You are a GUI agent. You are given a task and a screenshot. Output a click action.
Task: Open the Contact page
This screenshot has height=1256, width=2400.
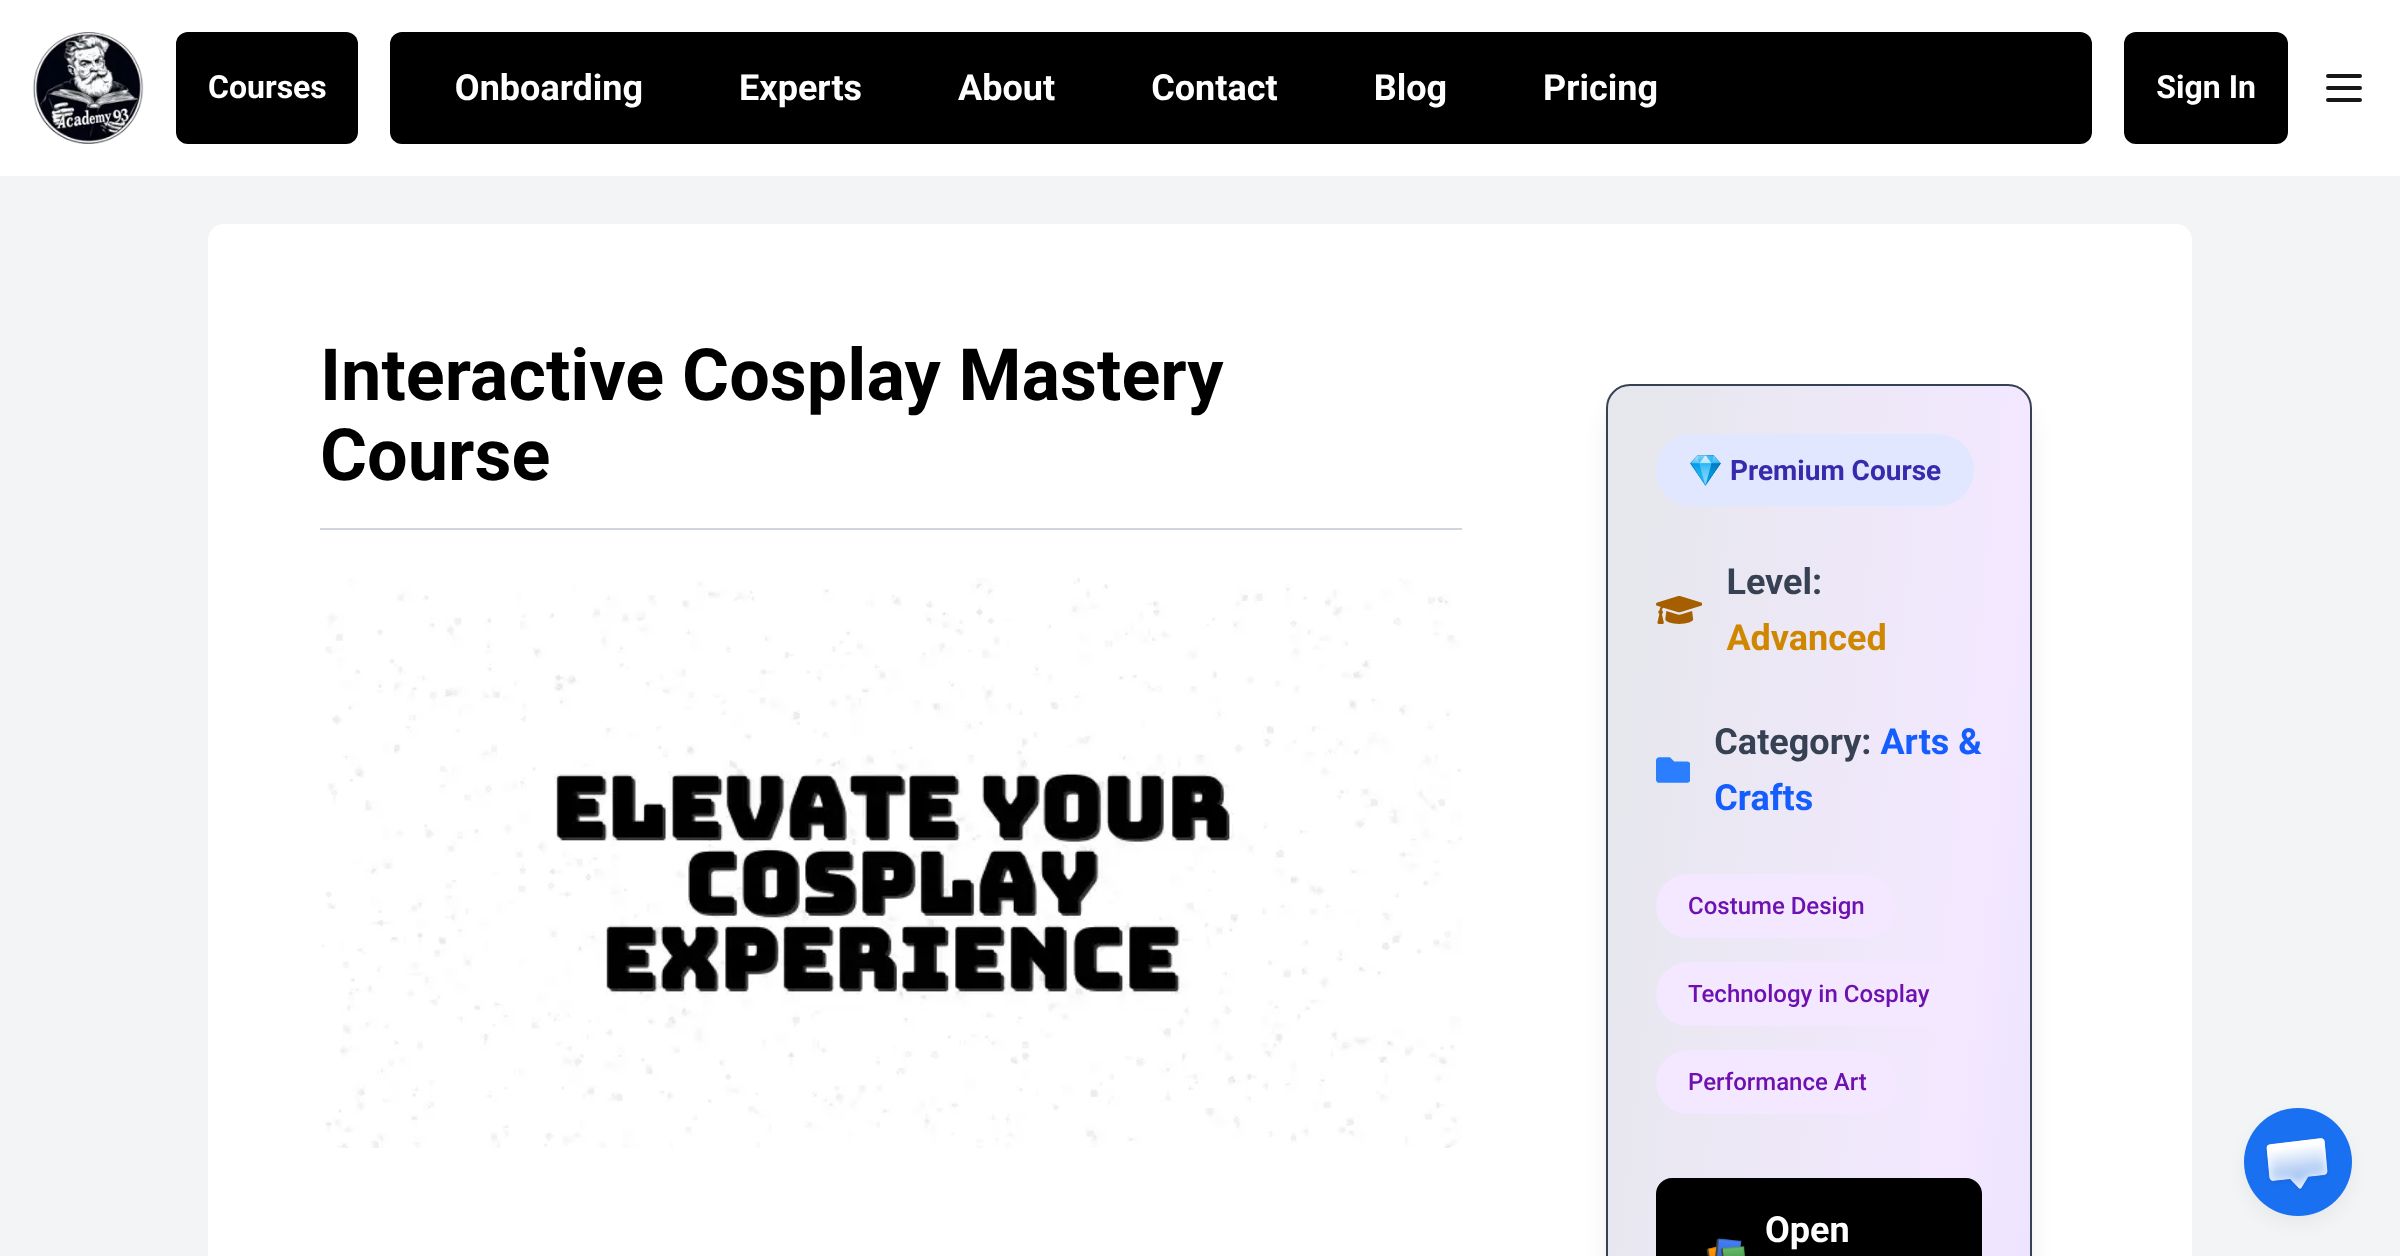1214,88
